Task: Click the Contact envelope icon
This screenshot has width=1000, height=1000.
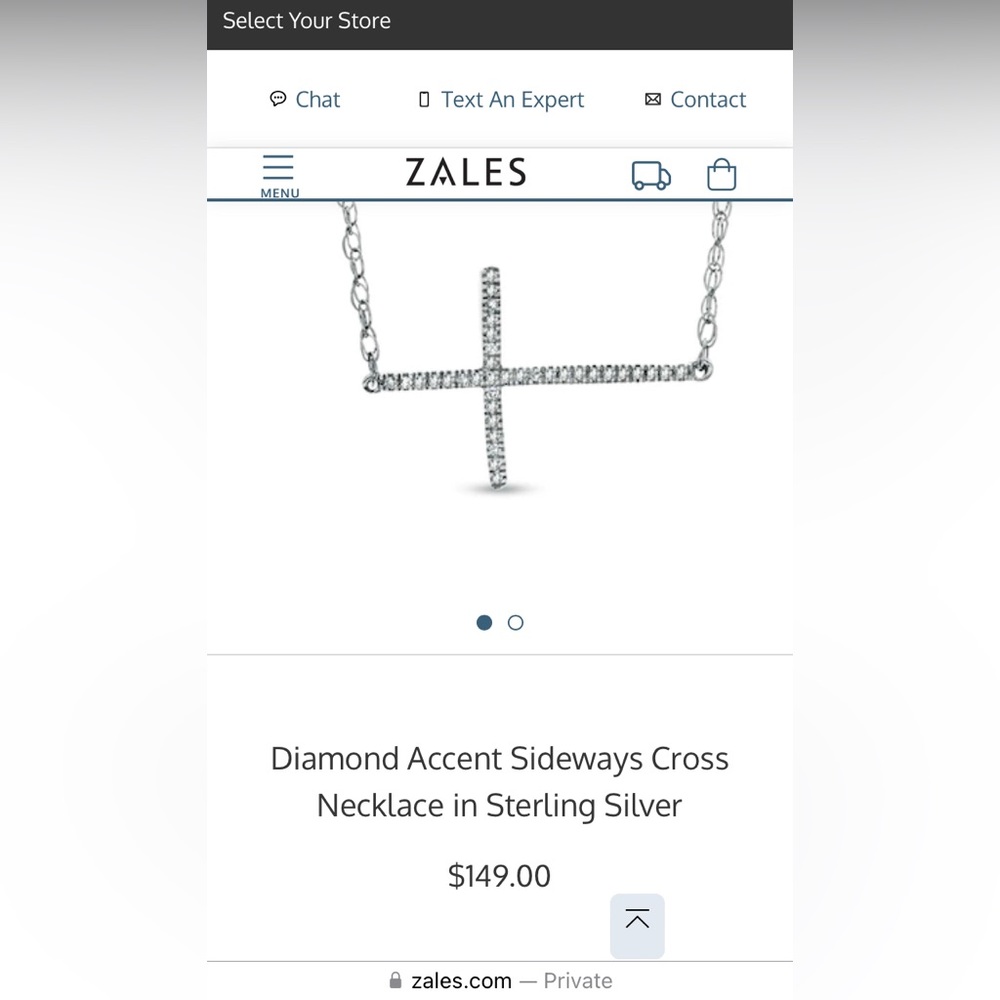Action: click(654, 99)
